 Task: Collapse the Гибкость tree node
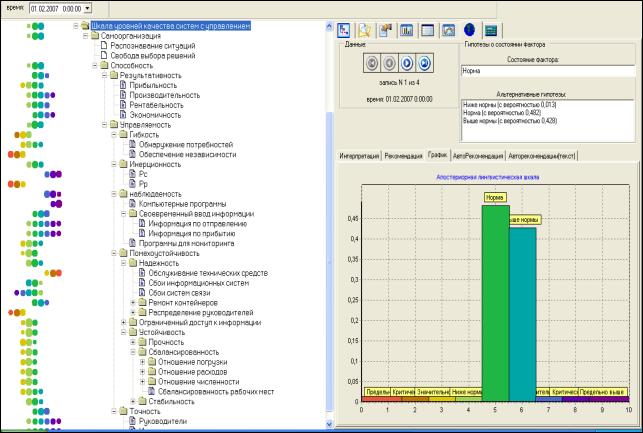pos(114,134)
